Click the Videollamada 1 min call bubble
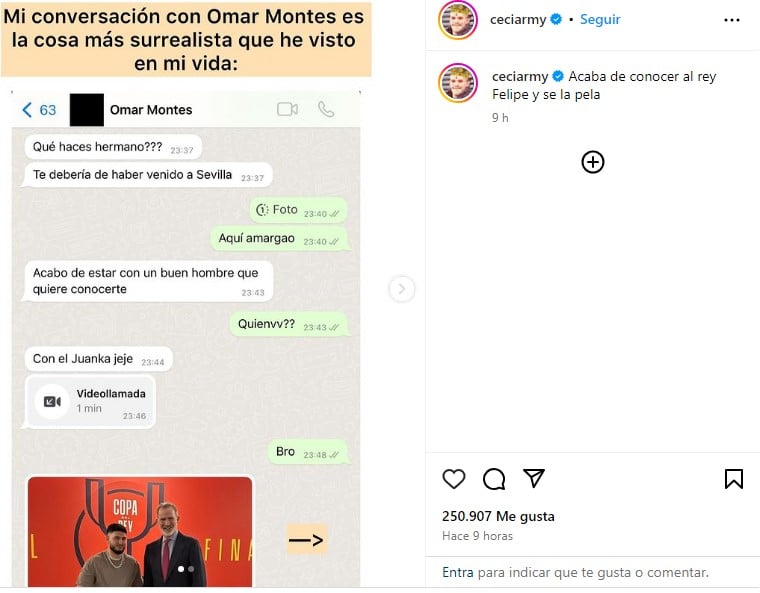 point(90,401)
